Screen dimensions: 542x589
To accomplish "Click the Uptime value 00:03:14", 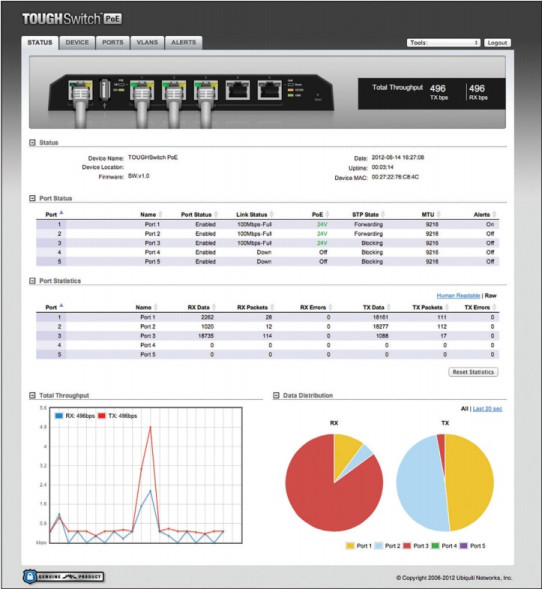I will (383, 167).
